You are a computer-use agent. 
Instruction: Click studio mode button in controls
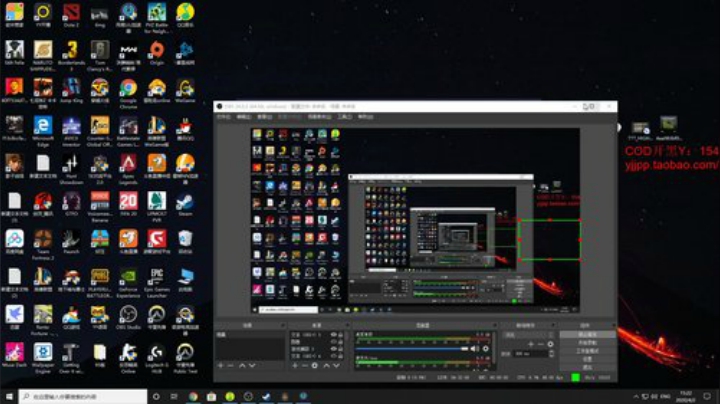pos(587,351)
